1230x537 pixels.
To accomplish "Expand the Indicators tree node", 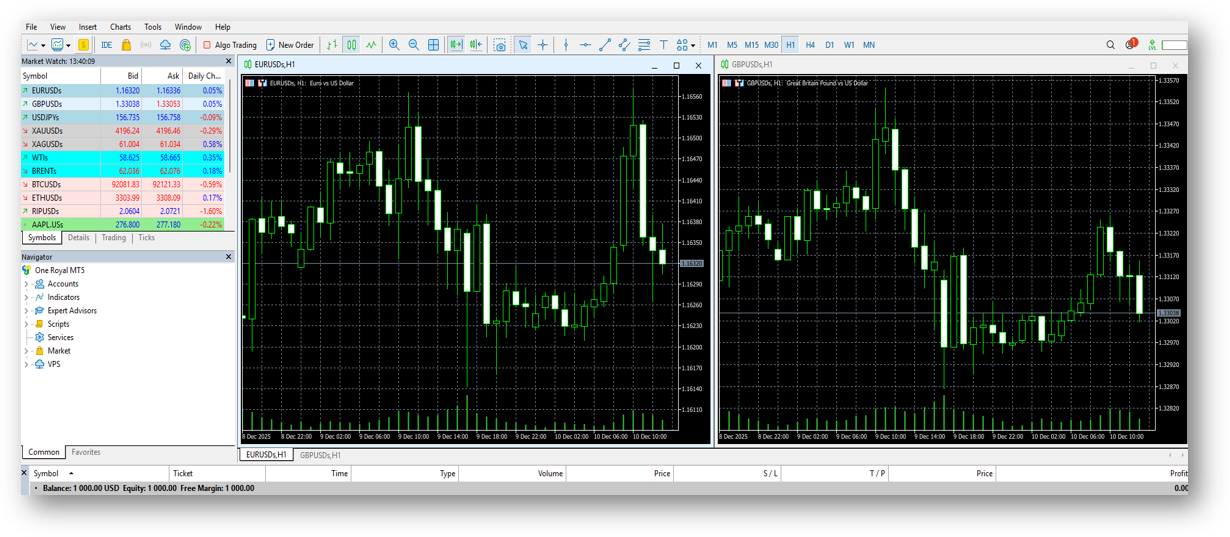I will click(x=27, y=298).
